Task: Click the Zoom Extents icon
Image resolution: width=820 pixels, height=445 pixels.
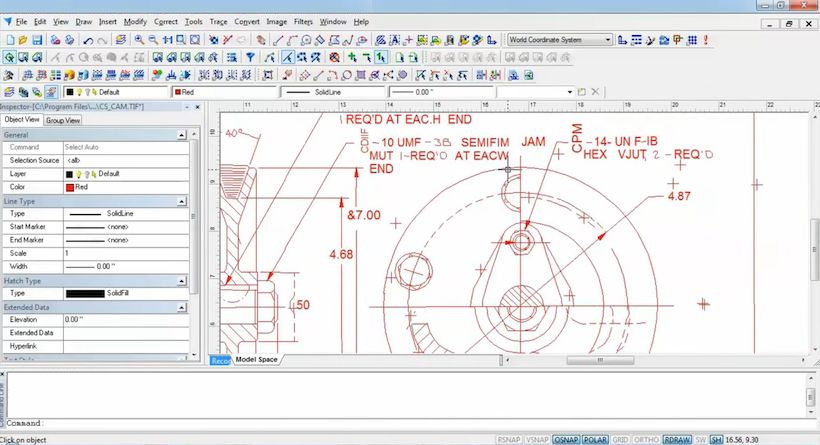Action: (195, 40)
